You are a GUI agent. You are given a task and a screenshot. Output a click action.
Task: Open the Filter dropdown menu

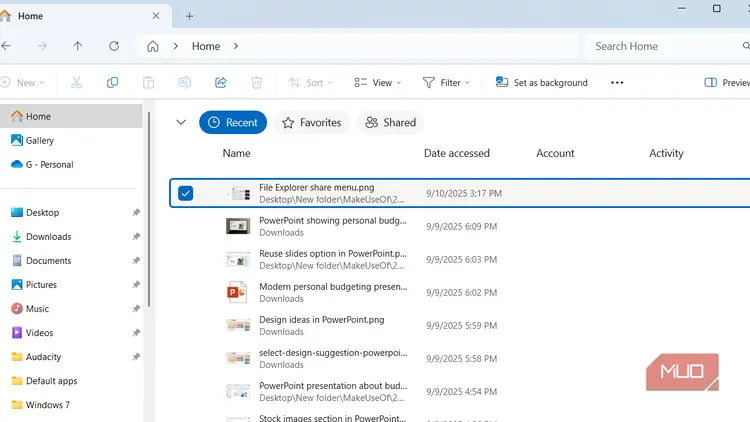[x=446, y=83]
